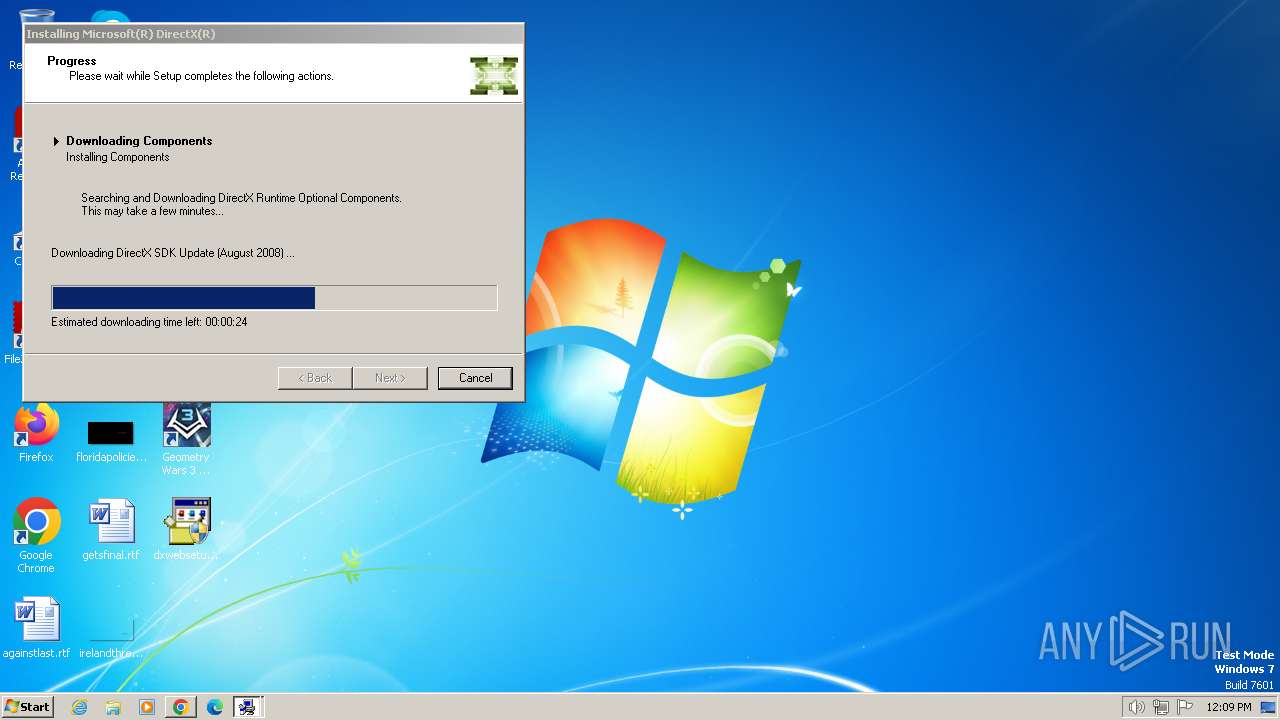Image resolution: width=1280 pixels, height=720 pixels.
Task: Open the Start menu
Action: (x=28, y=707)
